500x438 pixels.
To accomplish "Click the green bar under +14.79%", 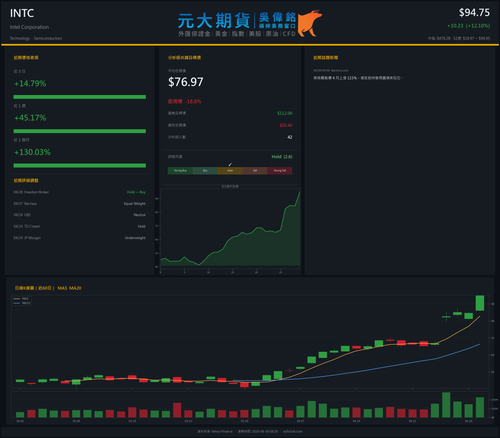I will click(80, 97).
